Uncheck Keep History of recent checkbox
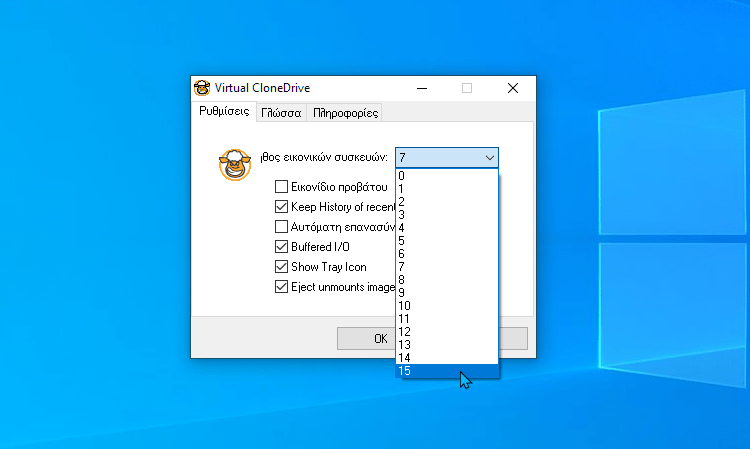Screen dimensions: 750x449 [281, 207]
